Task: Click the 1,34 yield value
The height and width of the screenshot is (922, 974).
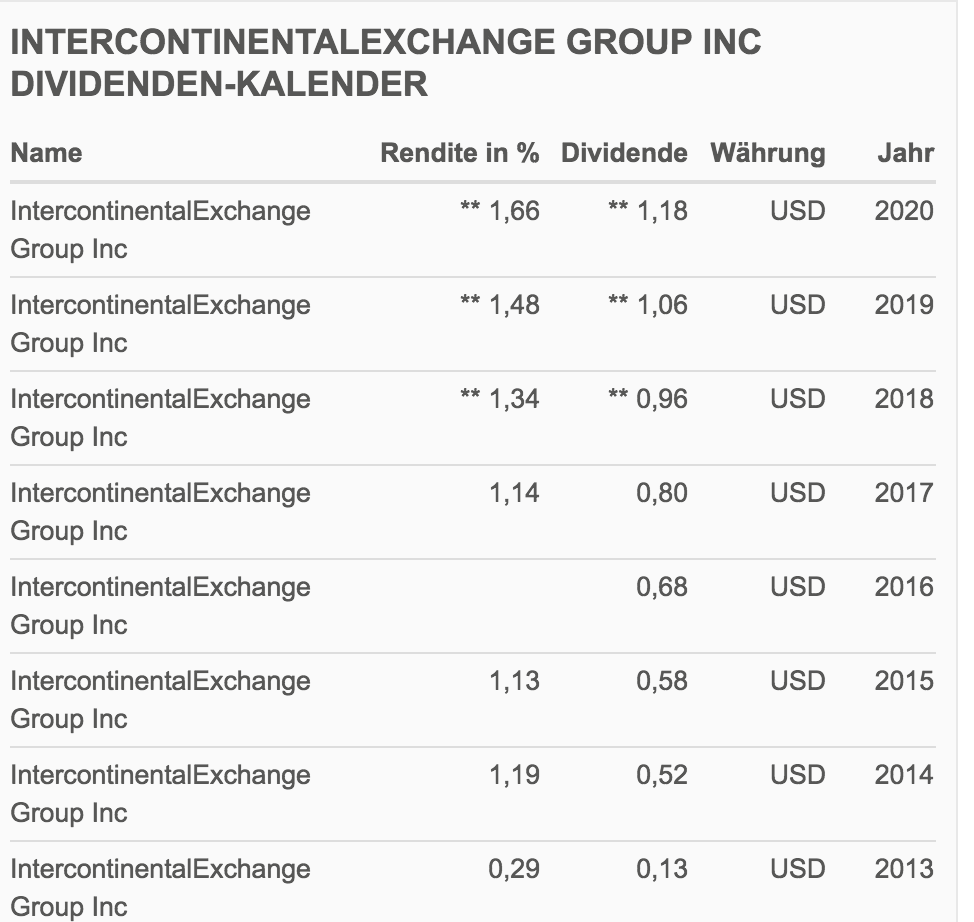Action: tap(514, 399)
